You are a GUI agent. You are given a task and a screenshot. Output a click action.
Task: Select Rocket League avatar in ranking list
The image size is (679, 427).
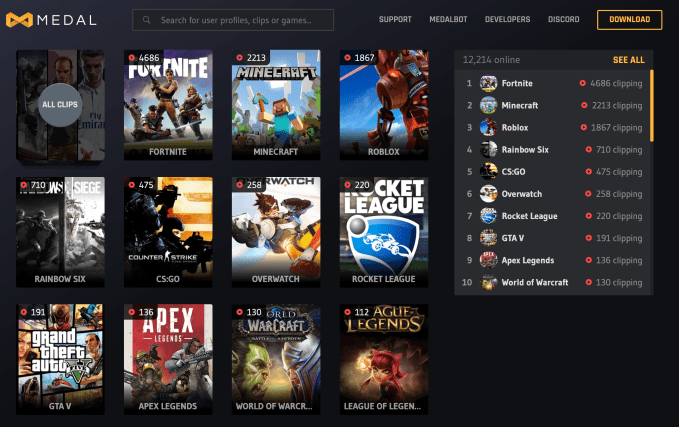coord(488,216)
